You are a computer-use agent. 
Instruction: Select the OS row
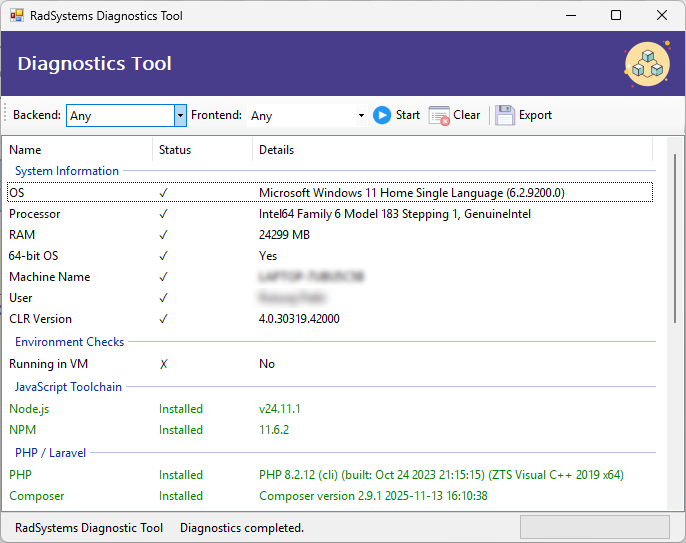click(x=330, y=193)
